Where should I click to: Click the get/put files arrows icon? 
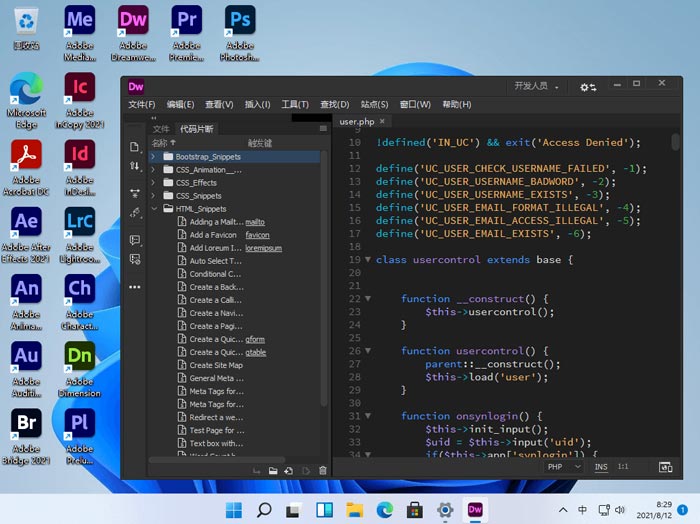pyautogui.click(x=134, y=166)
